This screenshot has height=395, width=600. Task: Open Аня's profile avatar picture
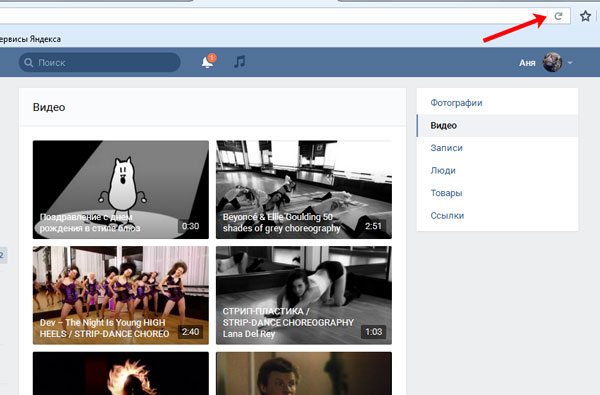(x=552, y=62)
